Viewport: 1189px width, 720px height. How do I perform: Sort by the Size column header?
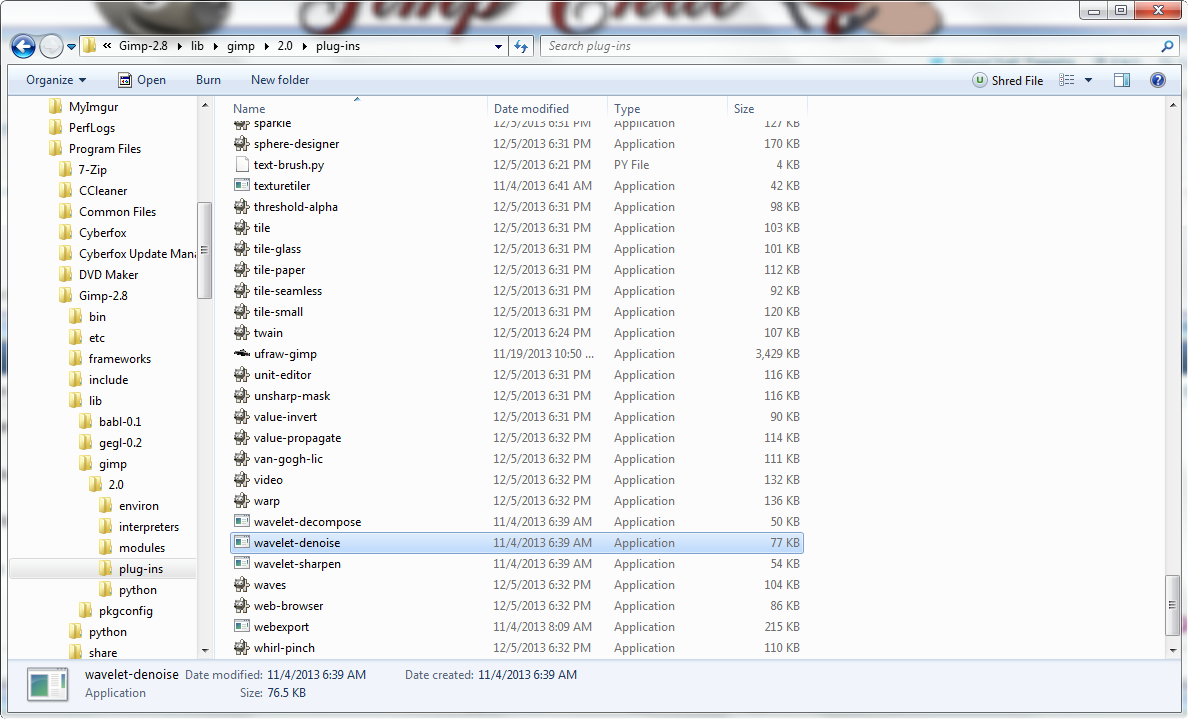coord(744,109)
